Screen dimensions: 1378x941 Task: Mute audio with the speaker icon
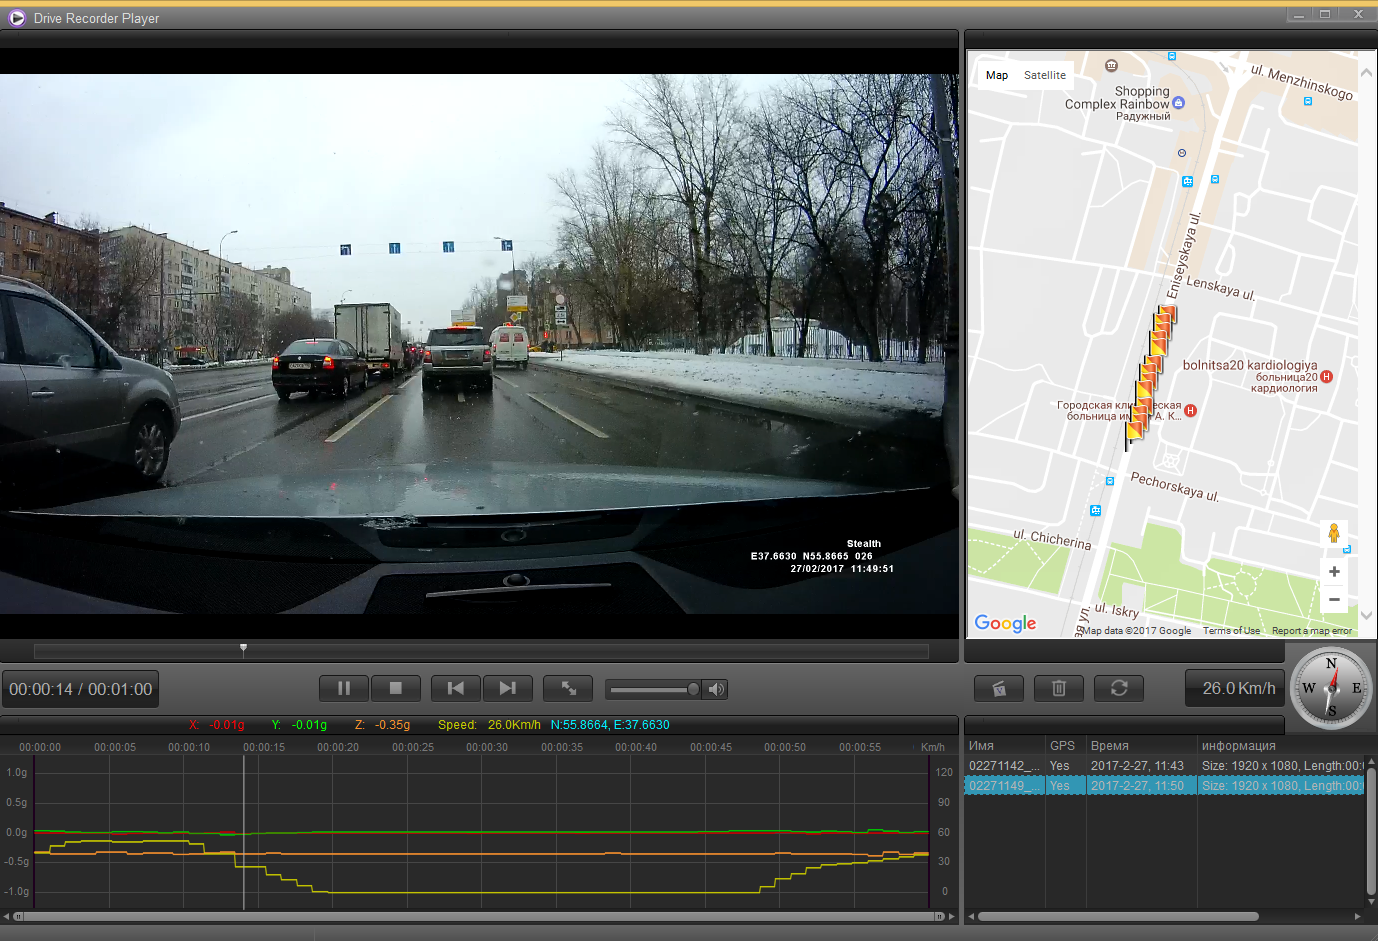pyautogui.click(x=716, y=689)
